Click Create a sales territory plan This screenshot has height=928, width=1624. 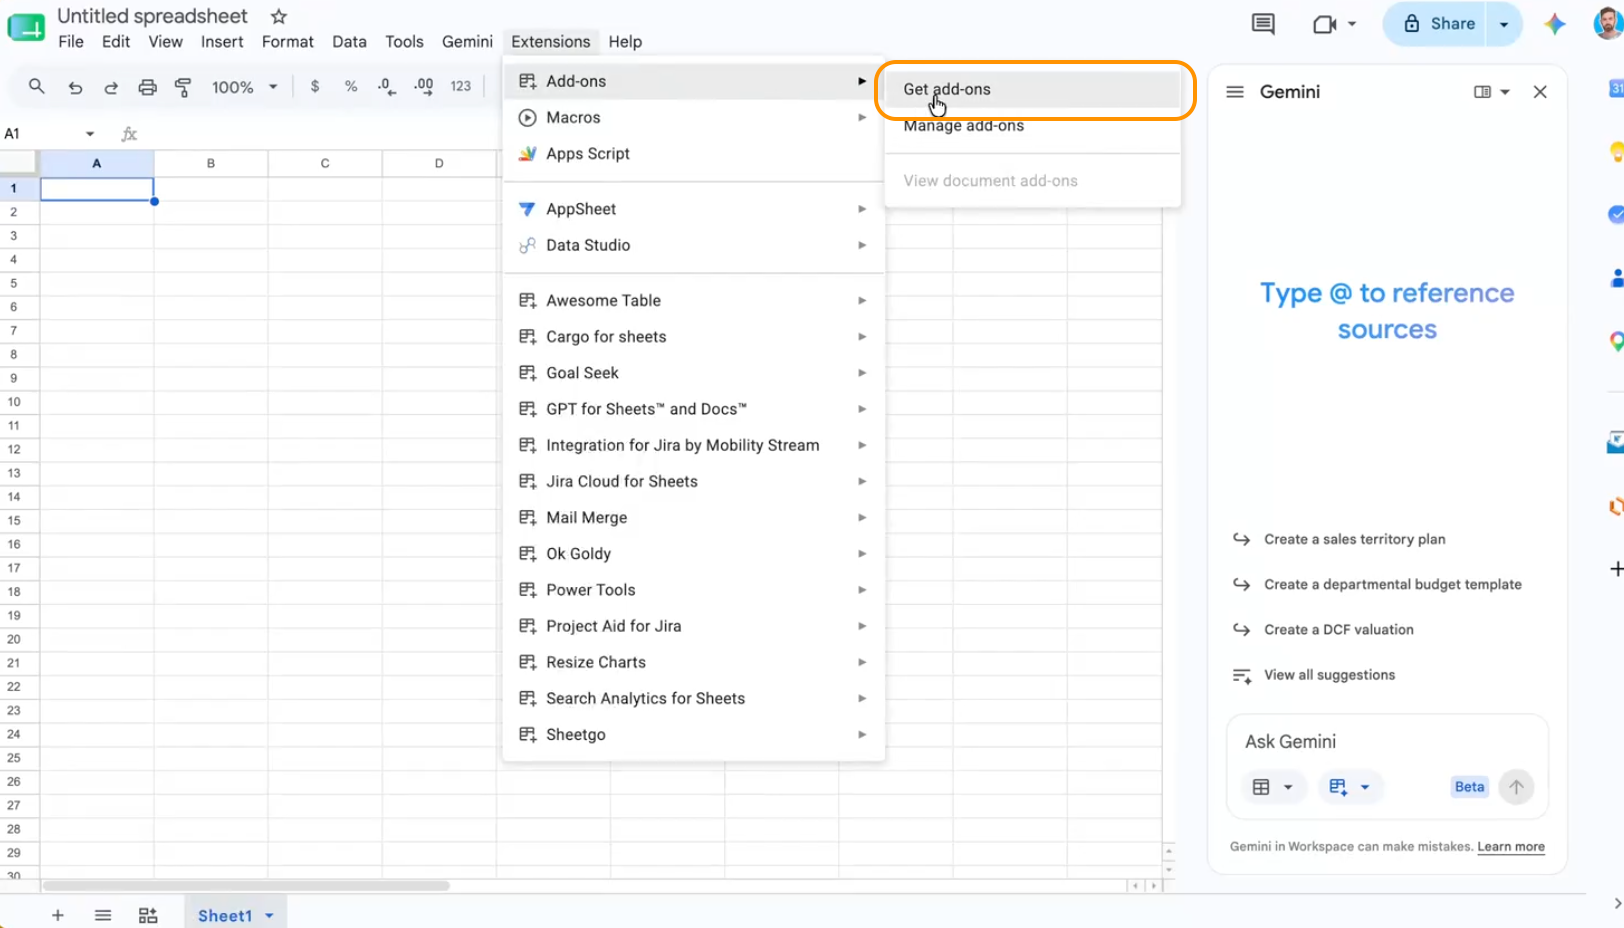[x=1354, y=539]
